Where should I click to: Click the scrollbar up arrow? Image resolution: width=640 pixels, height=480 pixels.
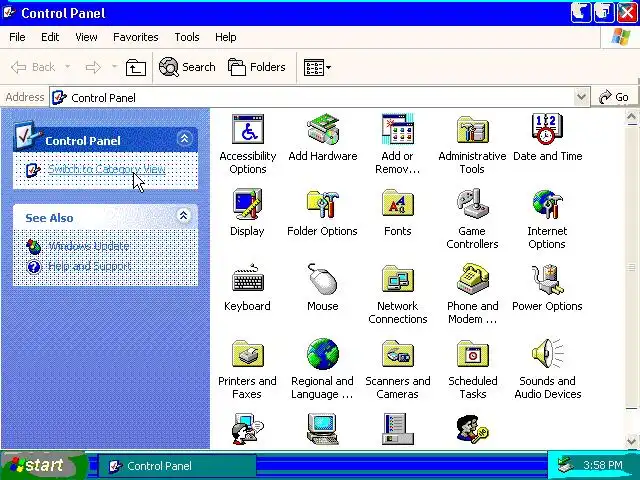click(x=631, y=118)
